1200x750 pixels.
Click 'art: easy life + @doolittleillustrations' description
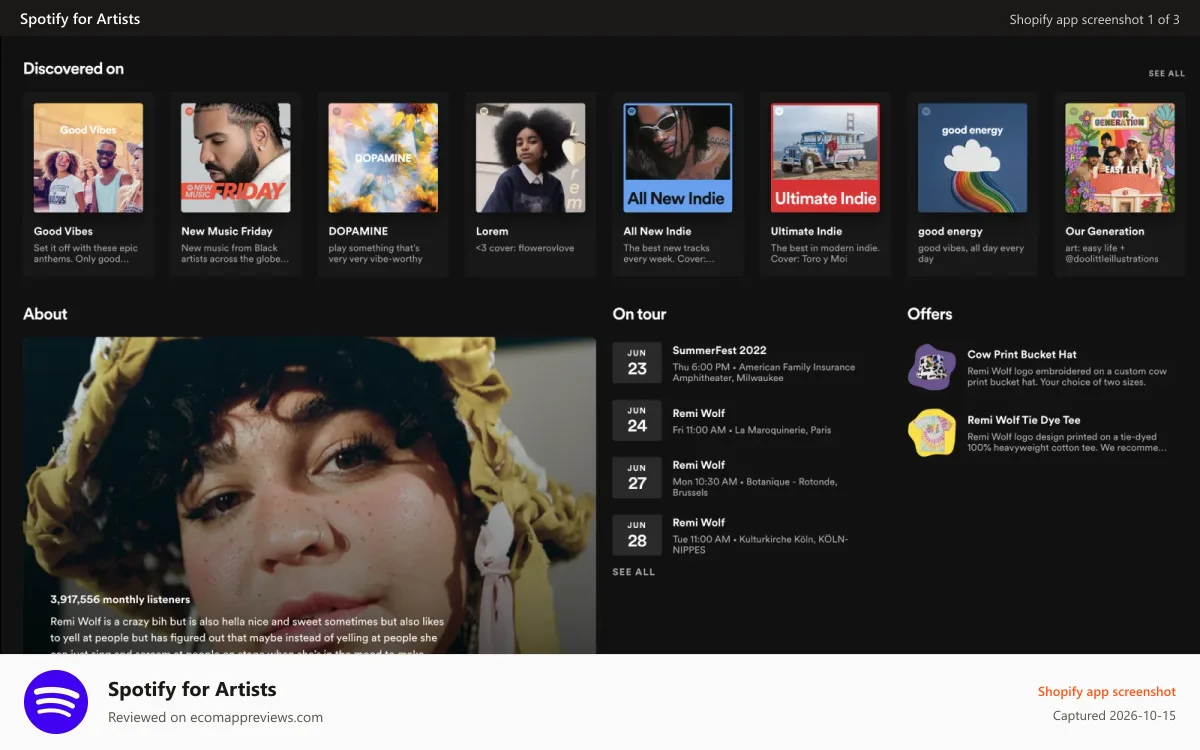point(1112,253)
